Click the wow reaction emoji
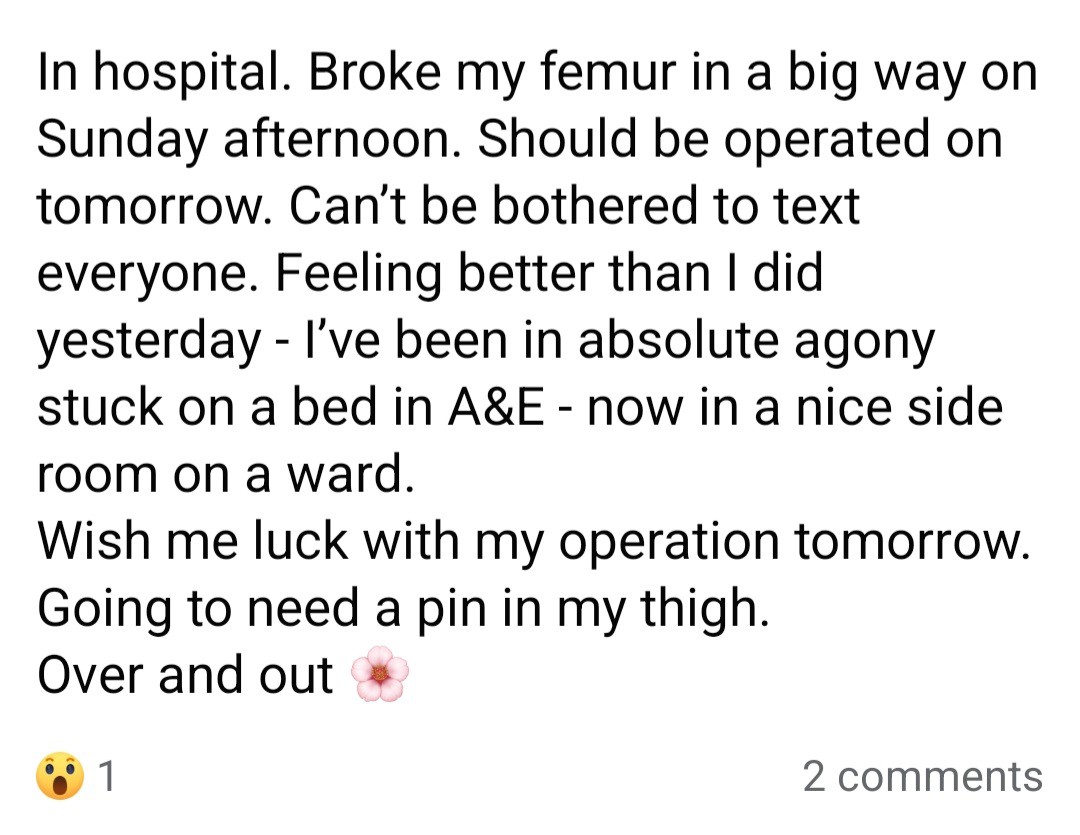The image size is (1080, 835). tap(59, 778)
